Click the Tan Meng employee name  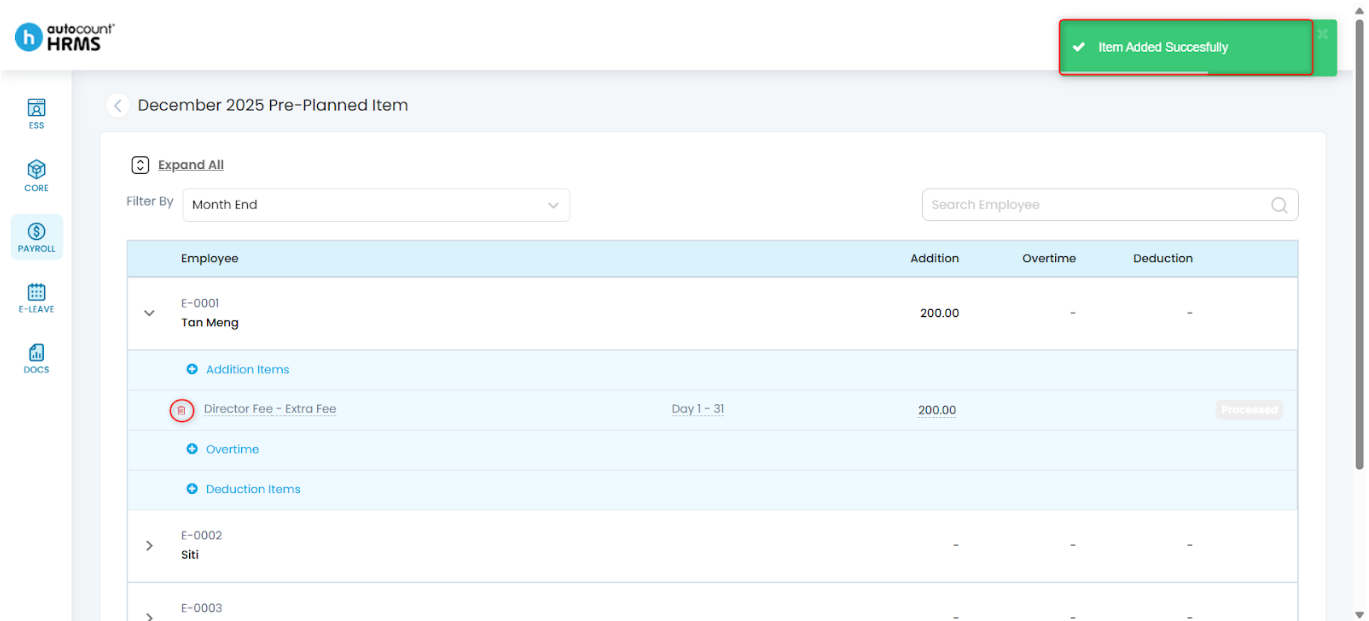point(210,323)
